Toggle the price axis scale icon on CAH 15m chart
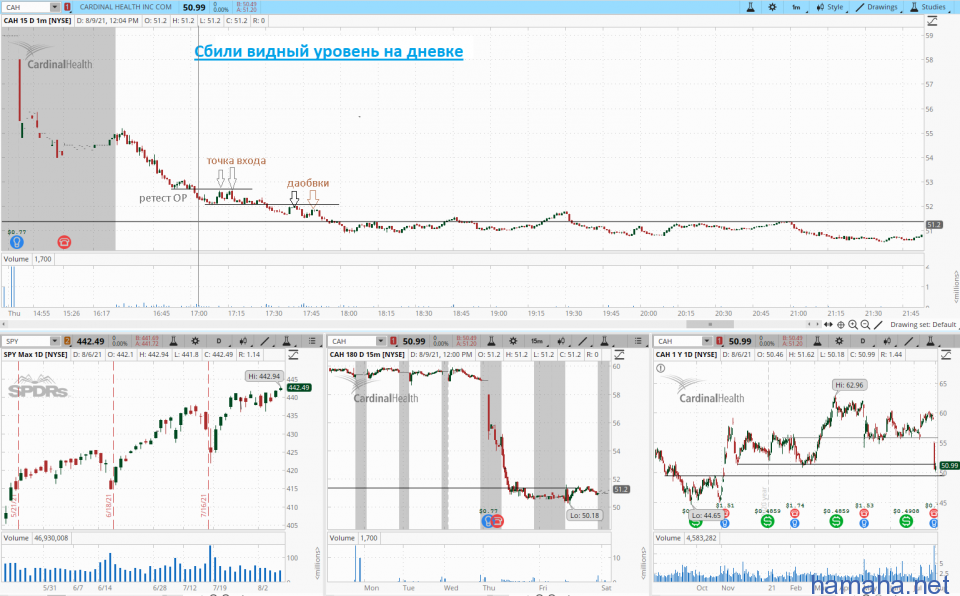 [x=619, y=355]
